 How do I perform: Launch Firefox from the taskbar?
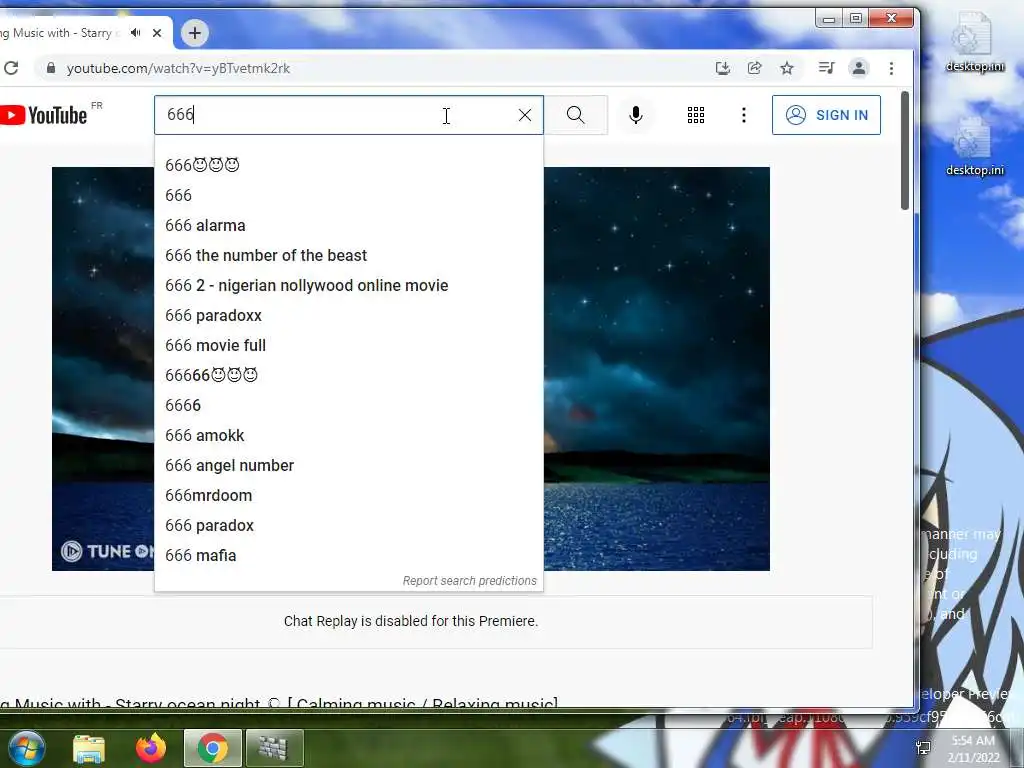coord(151,748)
